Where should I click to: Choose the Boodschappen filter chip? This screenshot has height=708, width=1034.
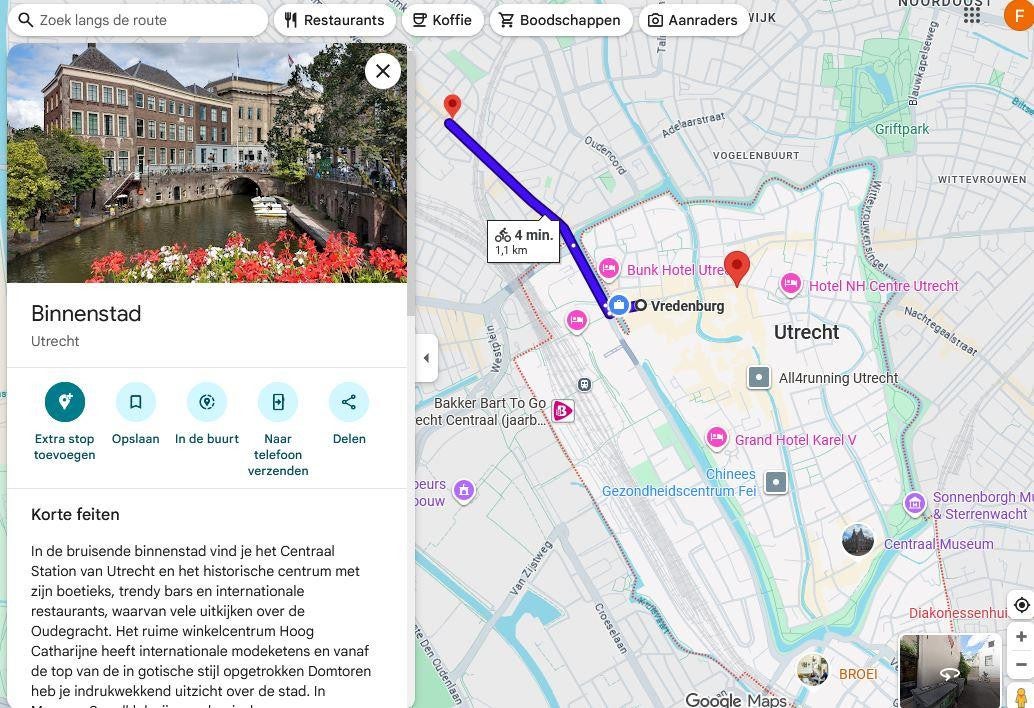click(x=561, y=20)
